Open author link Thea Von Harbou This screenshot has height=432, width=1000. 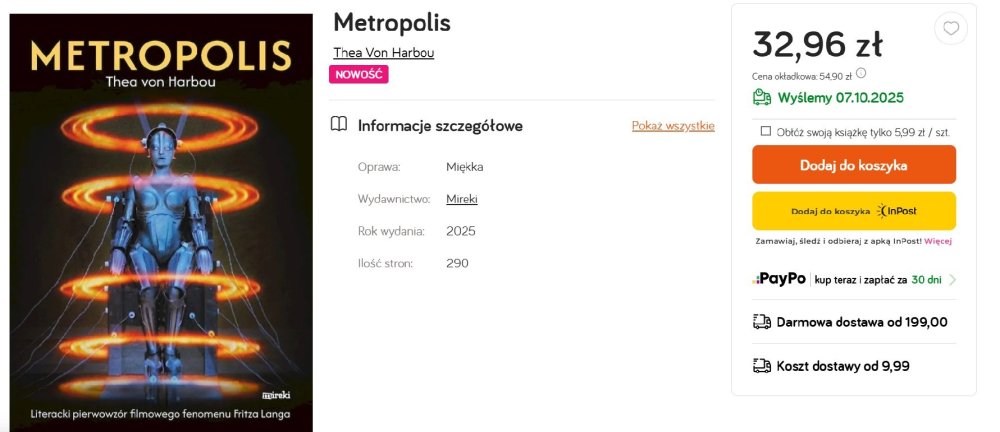coord(383,53)
